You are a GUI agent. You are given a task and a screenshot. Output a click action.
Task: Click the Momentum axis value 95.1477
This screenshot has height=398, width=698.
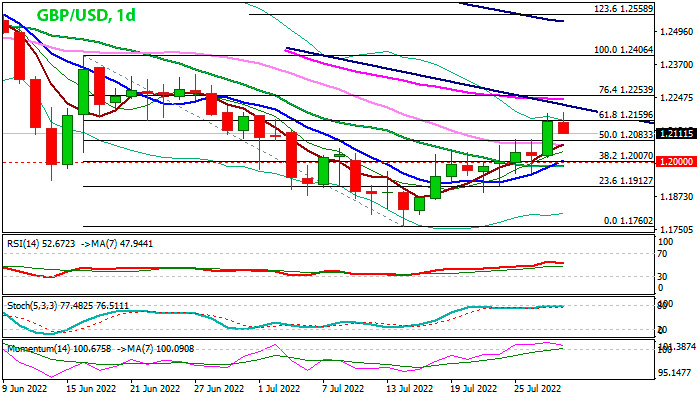674,373
